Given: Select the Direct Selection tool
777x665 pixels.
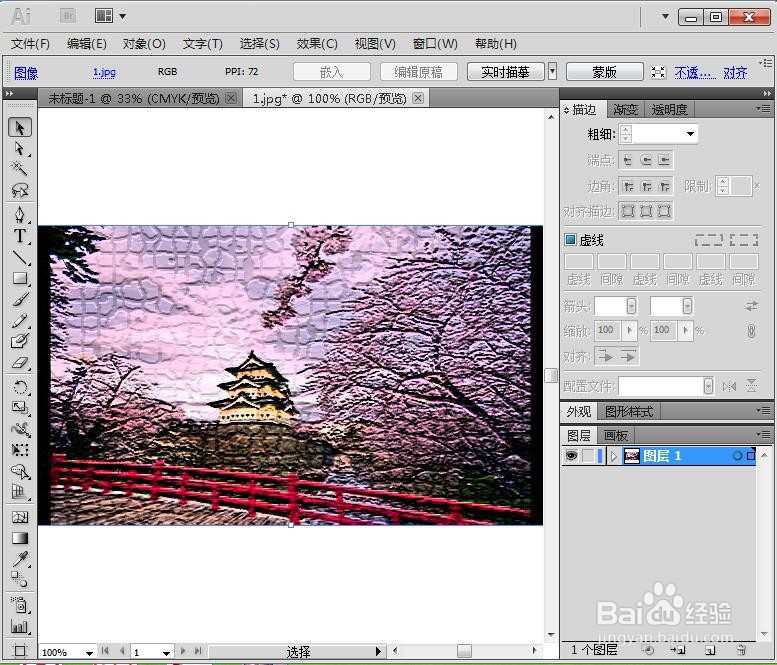Looking at the screenshot, I should (x=20, y=149).
